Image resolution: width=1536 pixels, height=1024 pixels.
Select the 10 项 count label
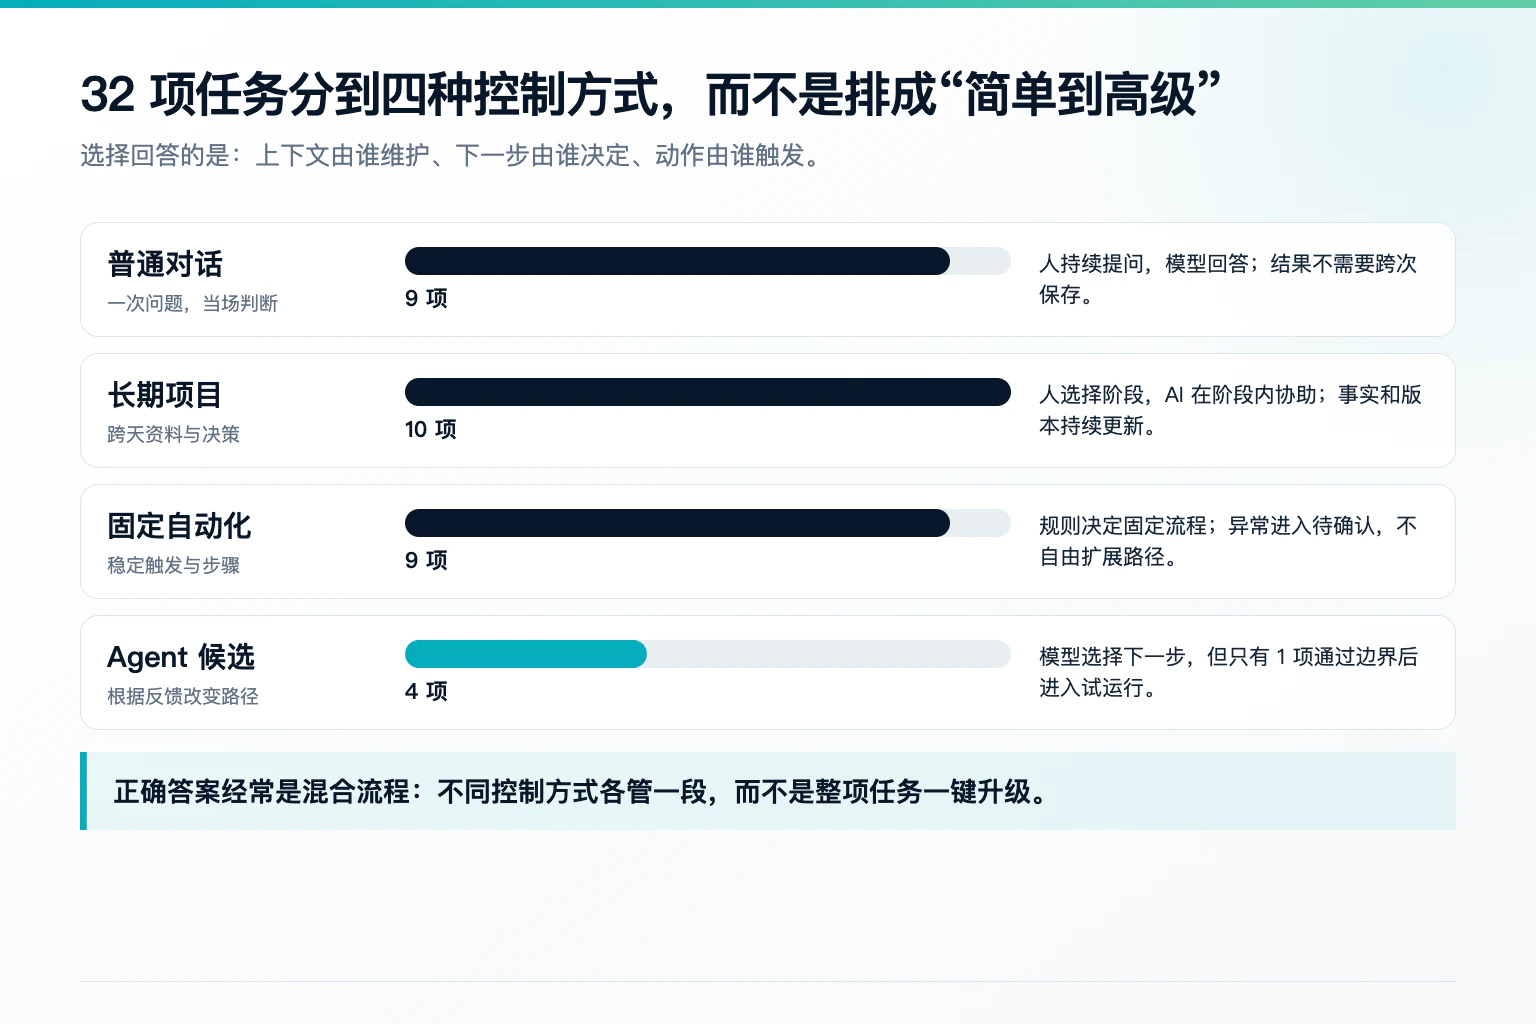tap(431, 429)
